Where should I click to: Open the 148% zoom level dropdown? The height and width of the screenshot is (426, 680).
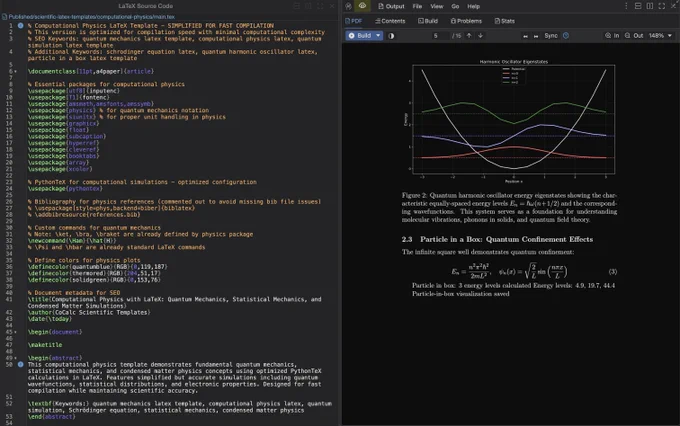coord(660,36)
